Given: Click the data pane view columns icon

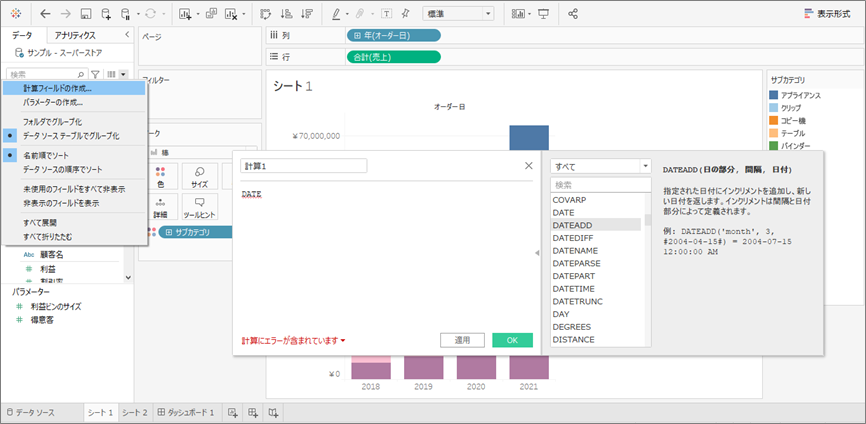Looking at the screenshot, I should (111, 73).
